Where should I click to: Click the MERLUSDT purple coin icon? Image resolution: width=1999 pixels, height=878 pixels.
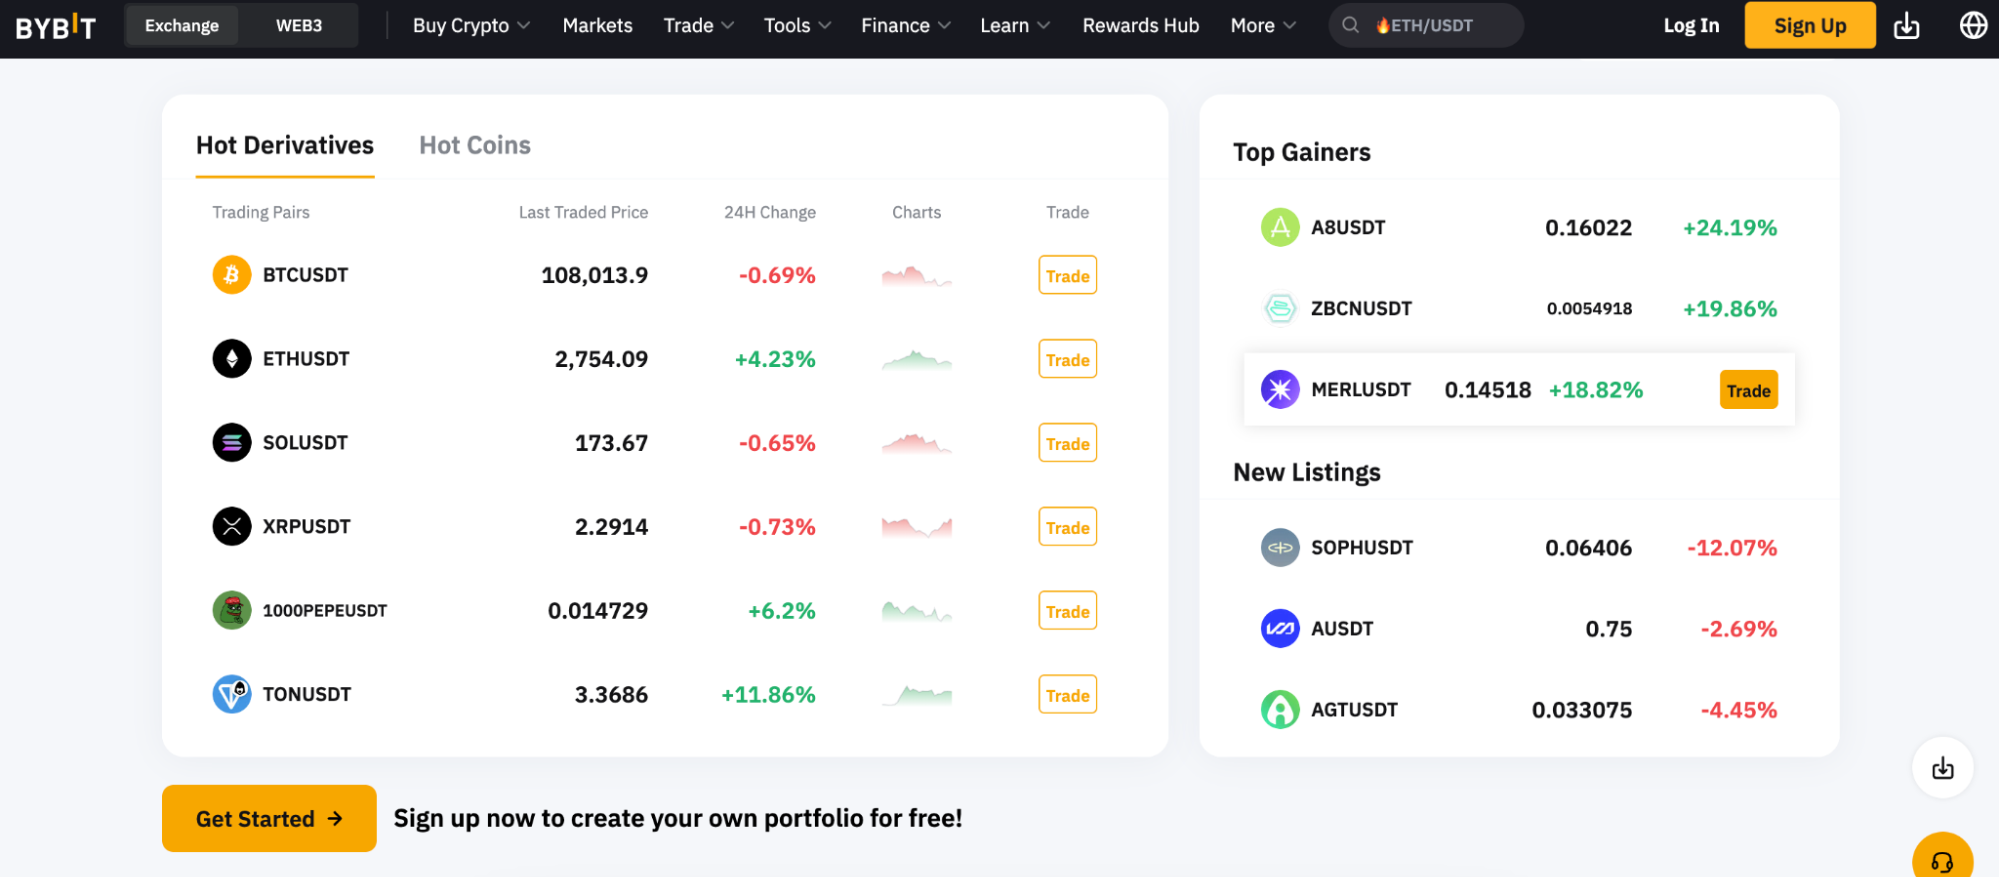1280,390
